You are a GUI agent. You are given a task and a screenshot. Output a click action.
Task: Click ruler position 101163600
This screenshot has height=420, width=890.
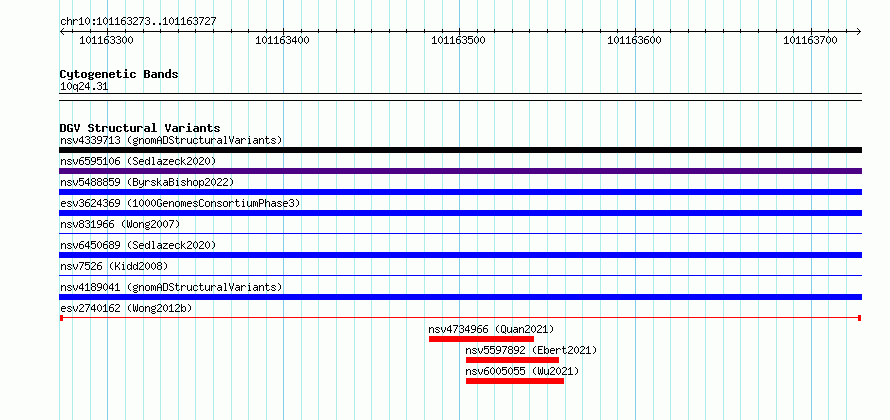(635, 40)
